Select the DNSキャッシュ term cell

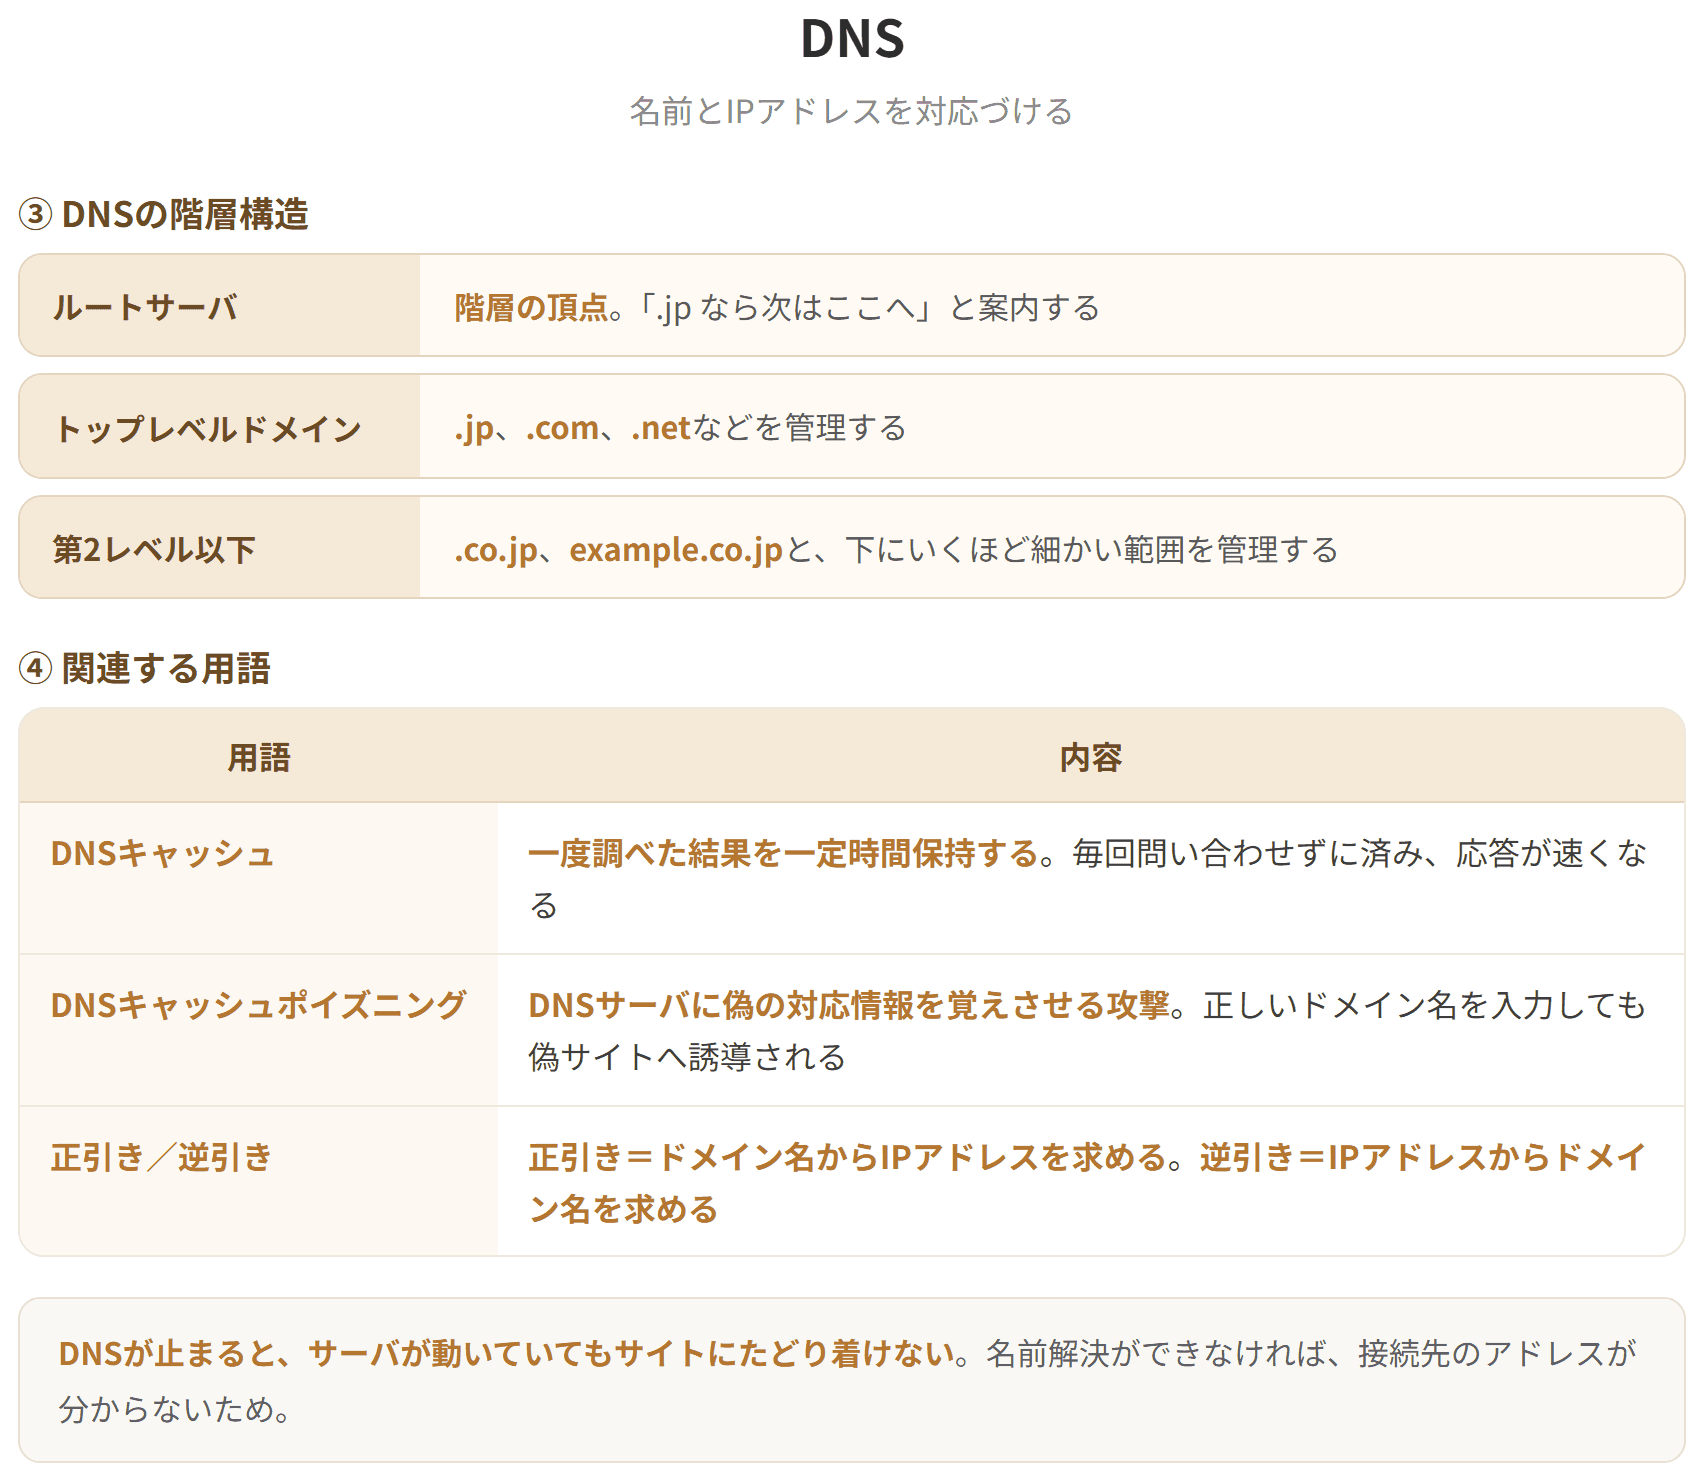259,879
